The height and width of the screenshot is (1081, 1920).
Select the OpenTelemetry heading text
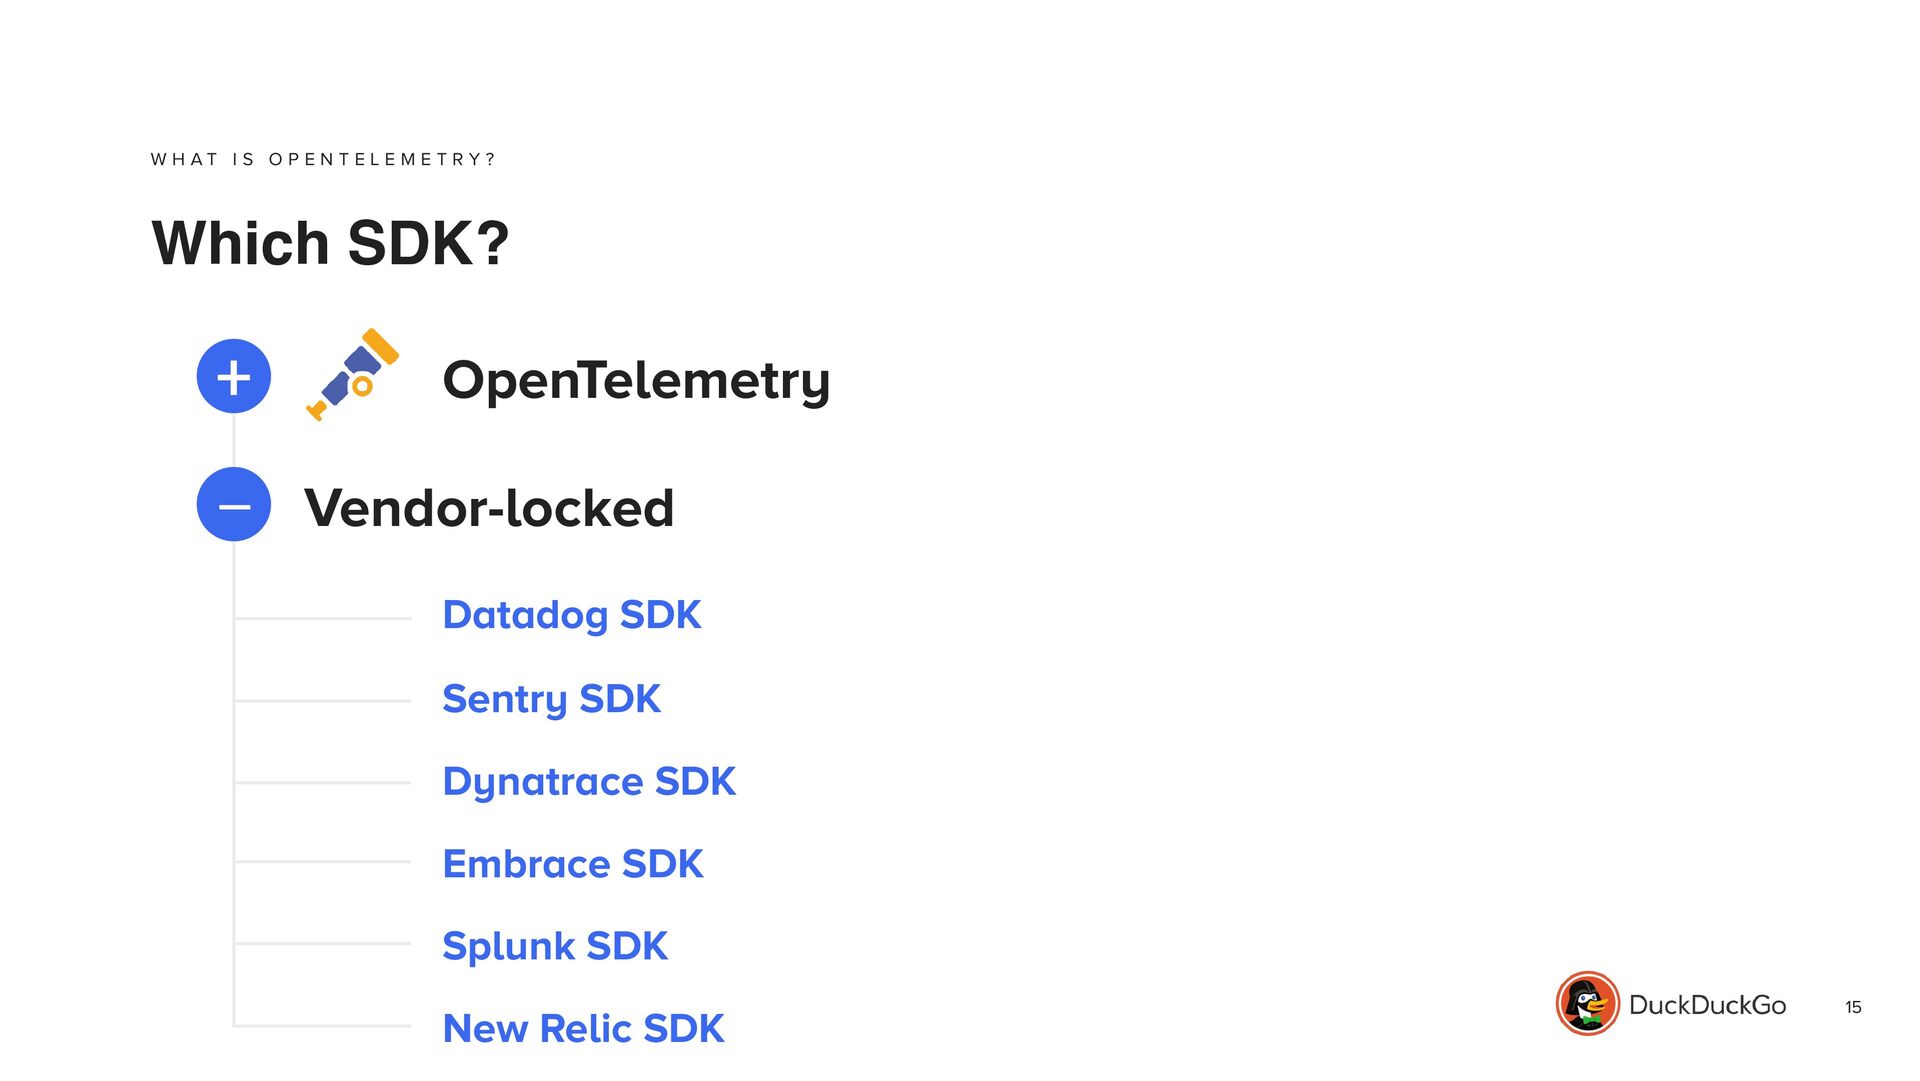[636, 381]
